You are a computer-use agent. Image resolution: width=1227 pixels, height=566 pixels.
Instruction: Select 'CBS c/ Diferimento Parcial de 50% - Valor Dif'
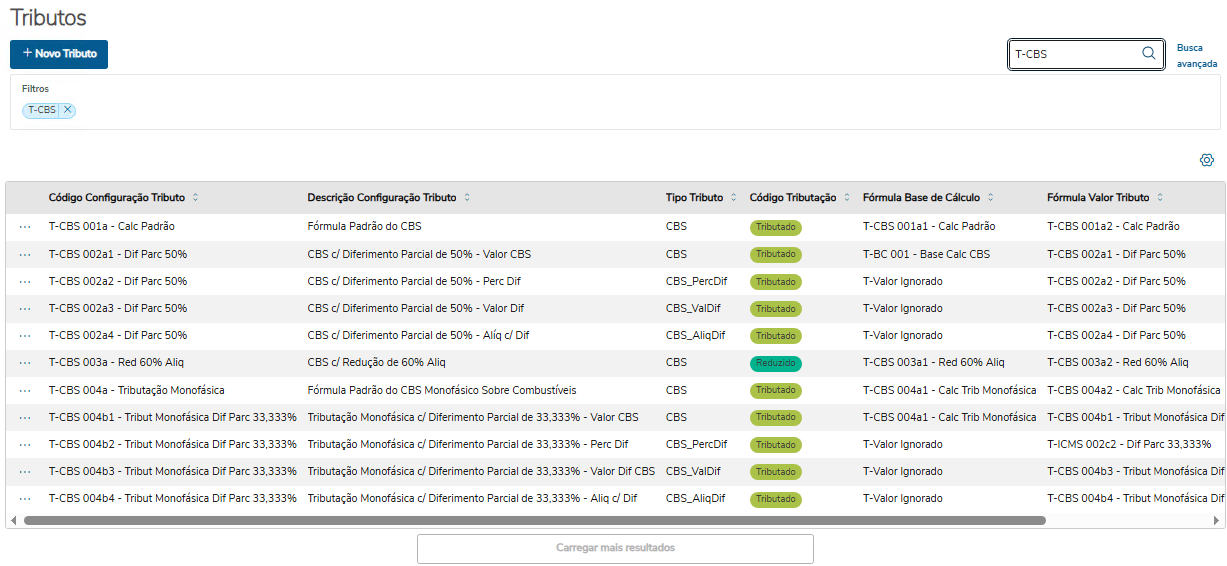415,308
